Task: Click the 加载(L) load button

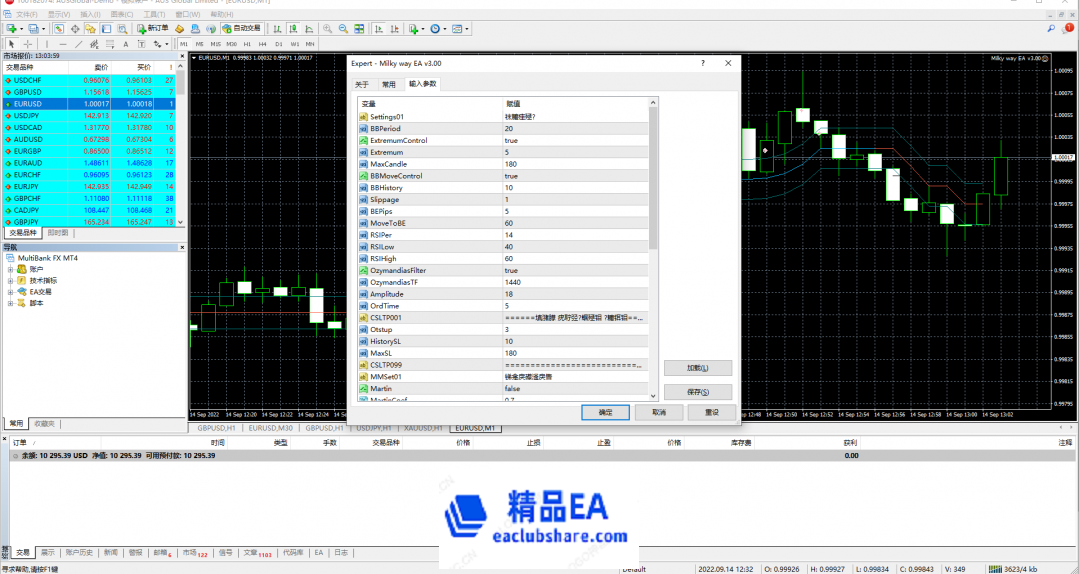Action: pos(698,368)
